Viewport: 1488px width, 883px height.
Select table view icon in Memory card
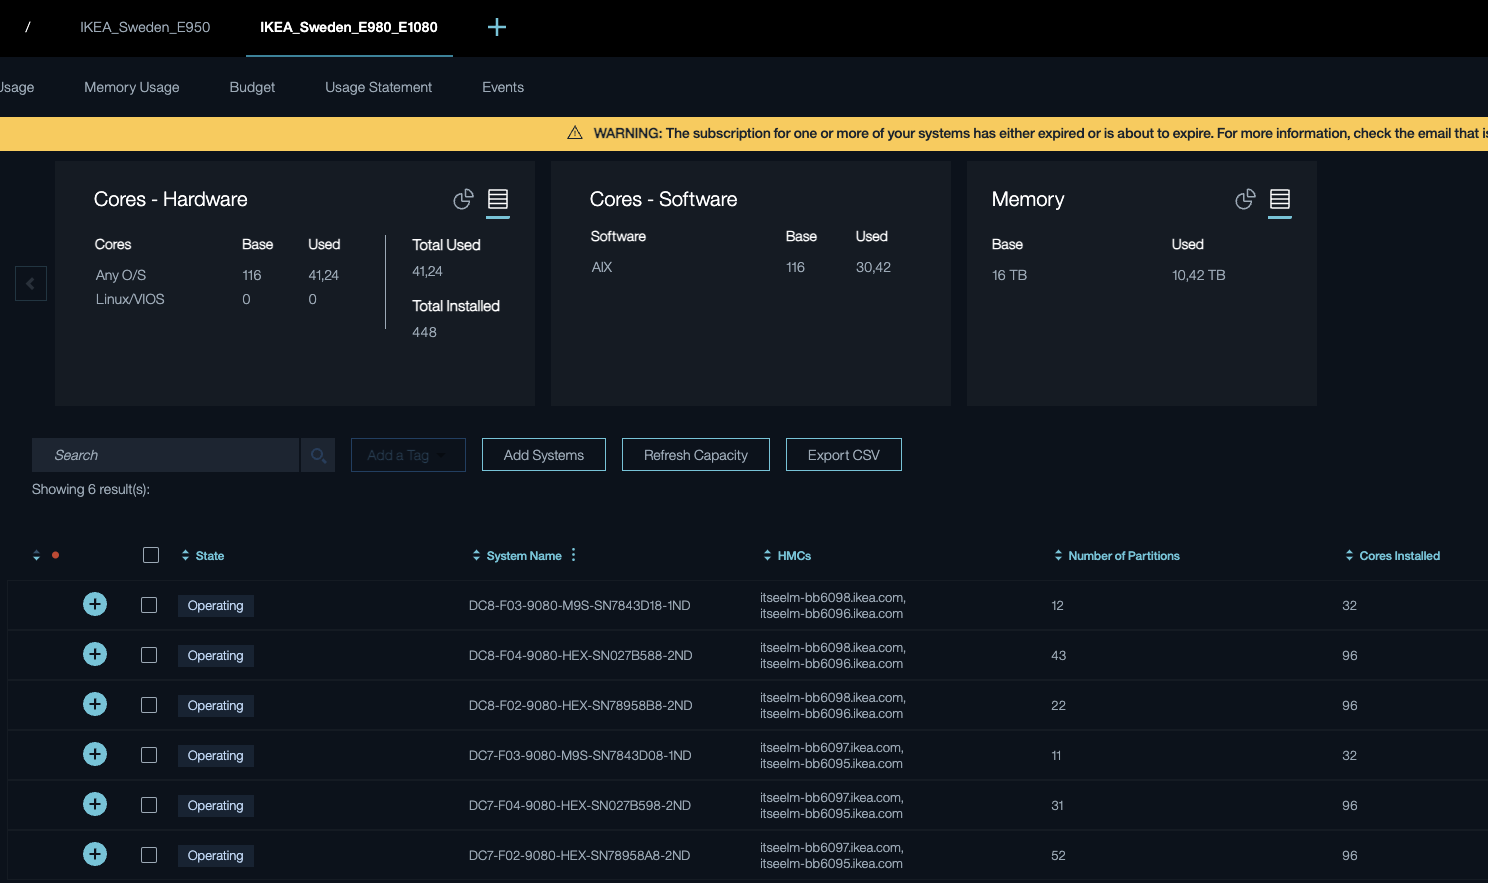(1279, 200)
